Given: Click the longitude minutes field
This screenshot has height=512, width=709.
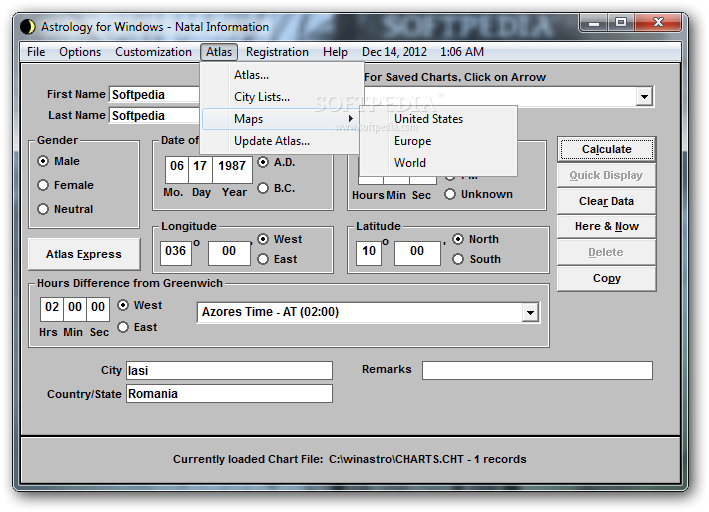Looking at the screenshot, I should (229, 251).
